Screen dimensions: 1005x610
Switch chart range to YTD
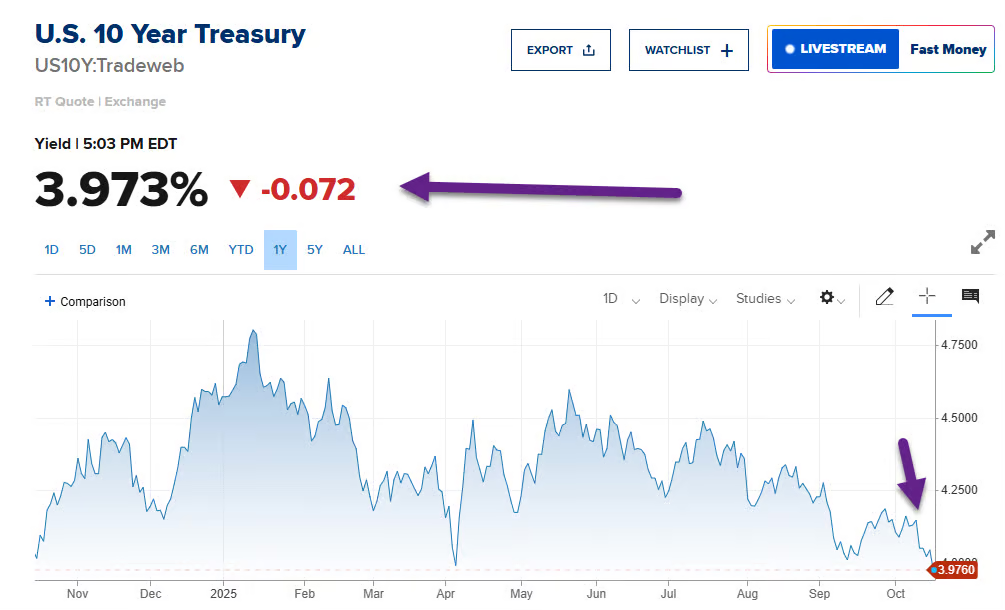pyautogui.click(x=241, y=250)
